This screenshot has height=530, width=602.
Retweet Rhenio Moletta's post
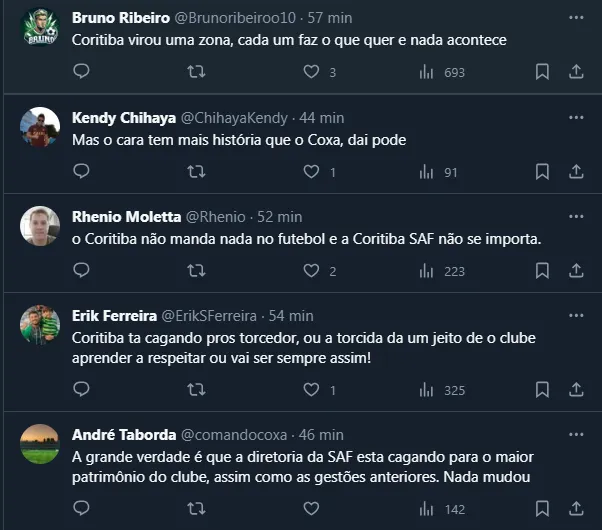[197, 270]
